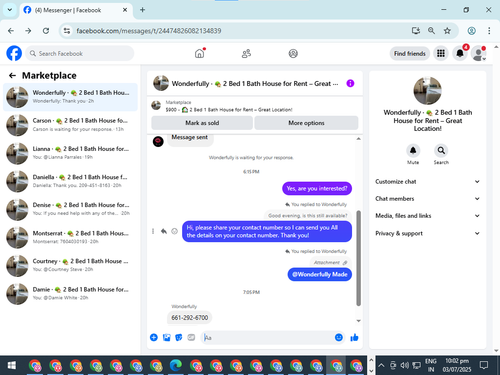500x375 pixels.
Task: Click the listing photo in right panel
Action: [427, 90]
